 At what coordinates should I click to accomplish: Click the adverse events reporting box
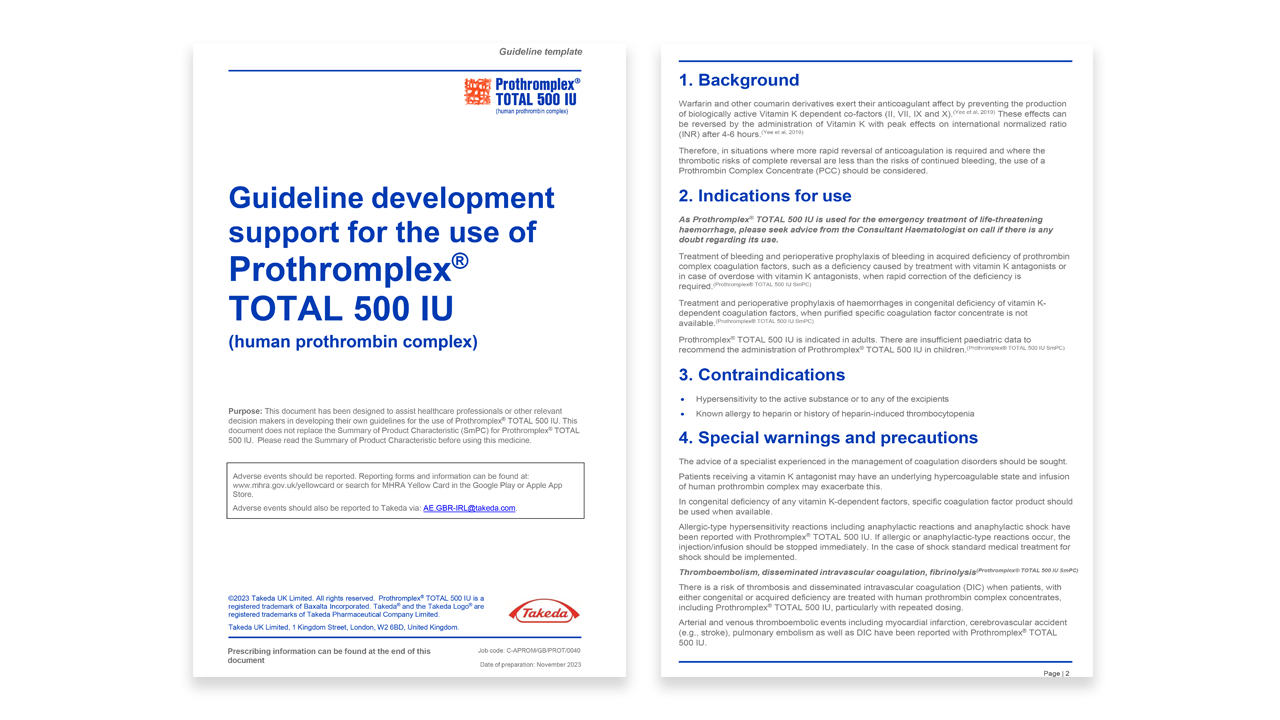[405, 490]
